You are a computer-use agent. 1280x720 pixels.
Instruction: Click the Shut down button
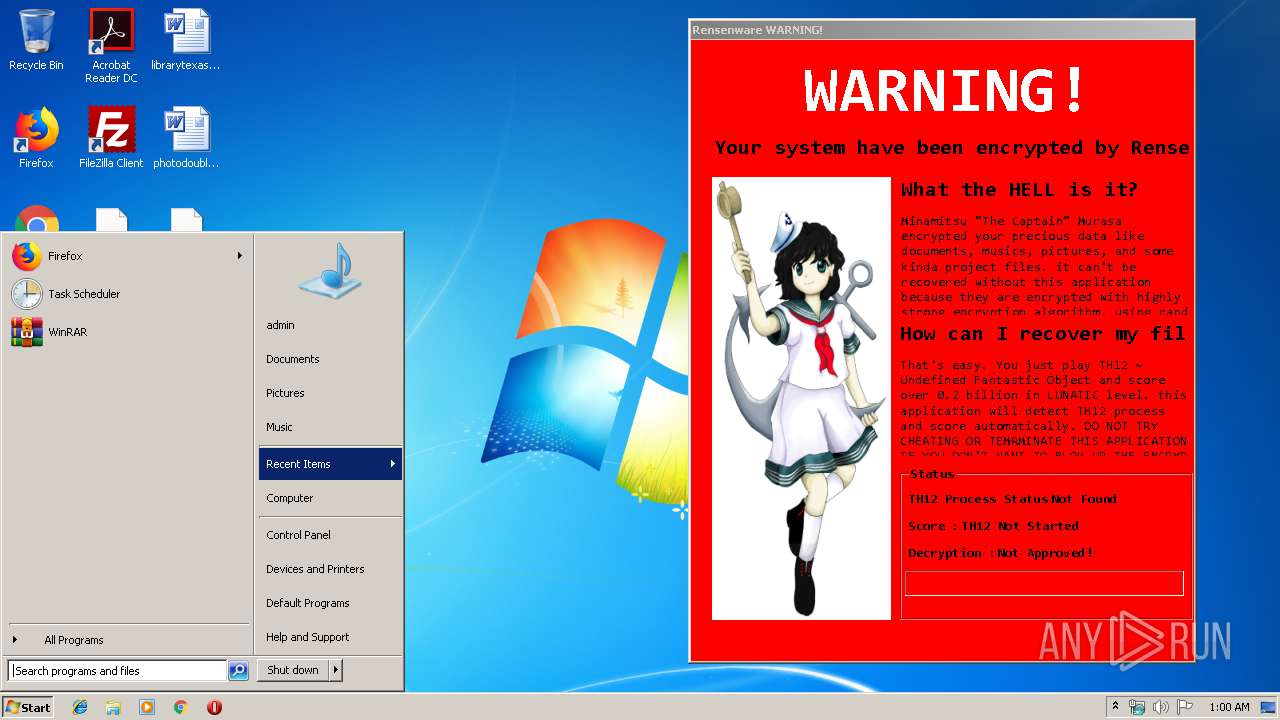click(293, 670)
